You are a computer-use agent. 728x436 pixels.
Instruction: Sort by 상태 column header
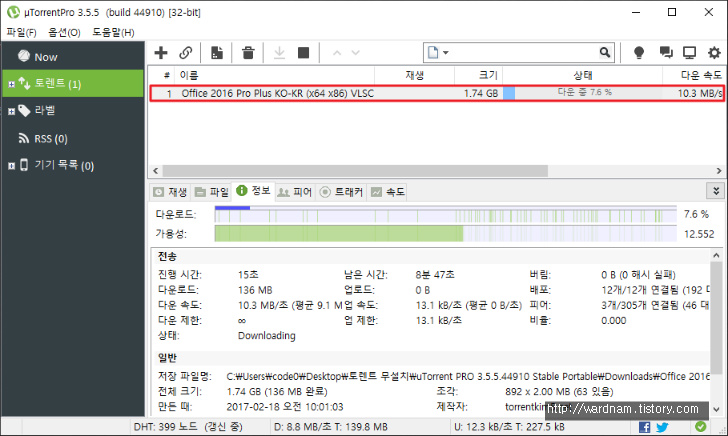click(x=582, y=75)
